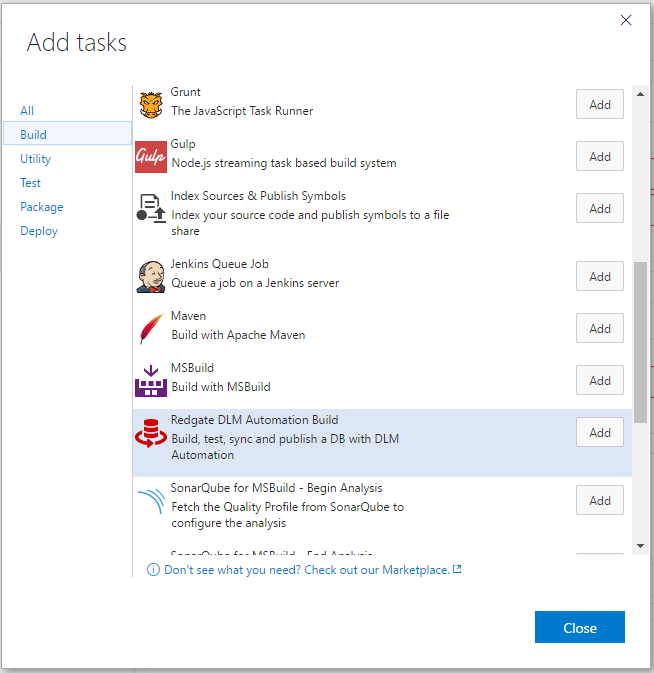Click the SonarQube Begin Analysis wave icon
This screenshot has height=673, width=654.
pyautogui.click(x=151, y=501)
